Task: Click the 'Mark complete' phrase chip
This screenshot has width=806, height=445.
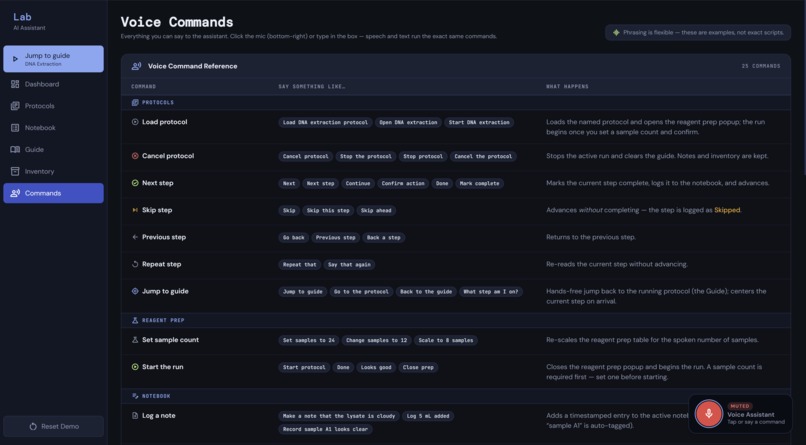Action: 480,183
